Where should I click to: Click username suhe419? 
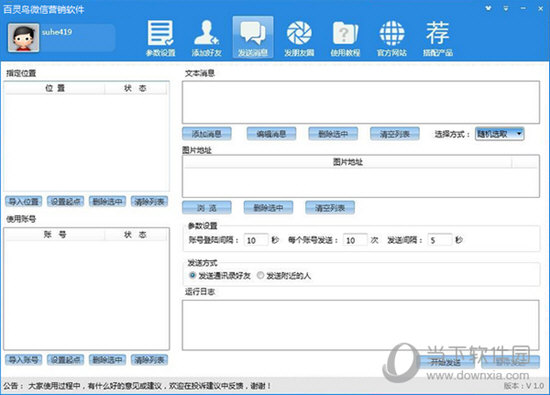57,32
